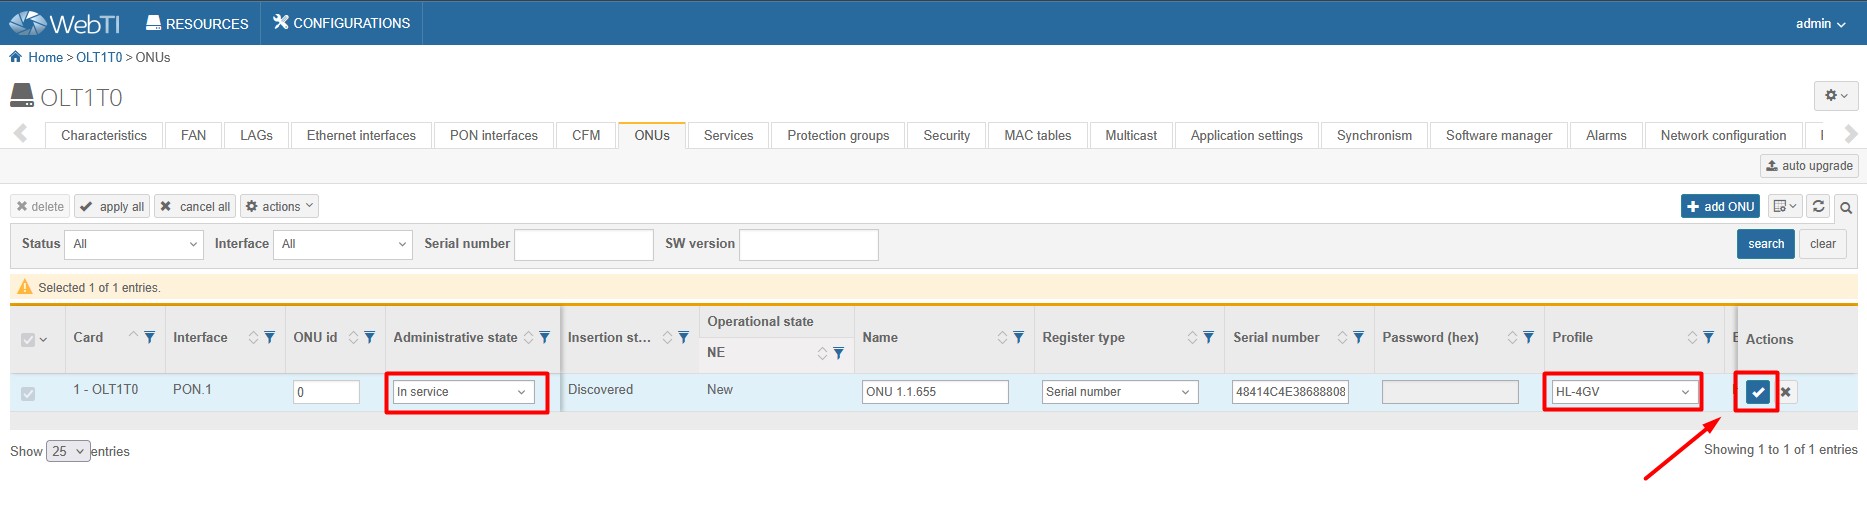Filter the Card column with funnel icon

tap(149, 338)
